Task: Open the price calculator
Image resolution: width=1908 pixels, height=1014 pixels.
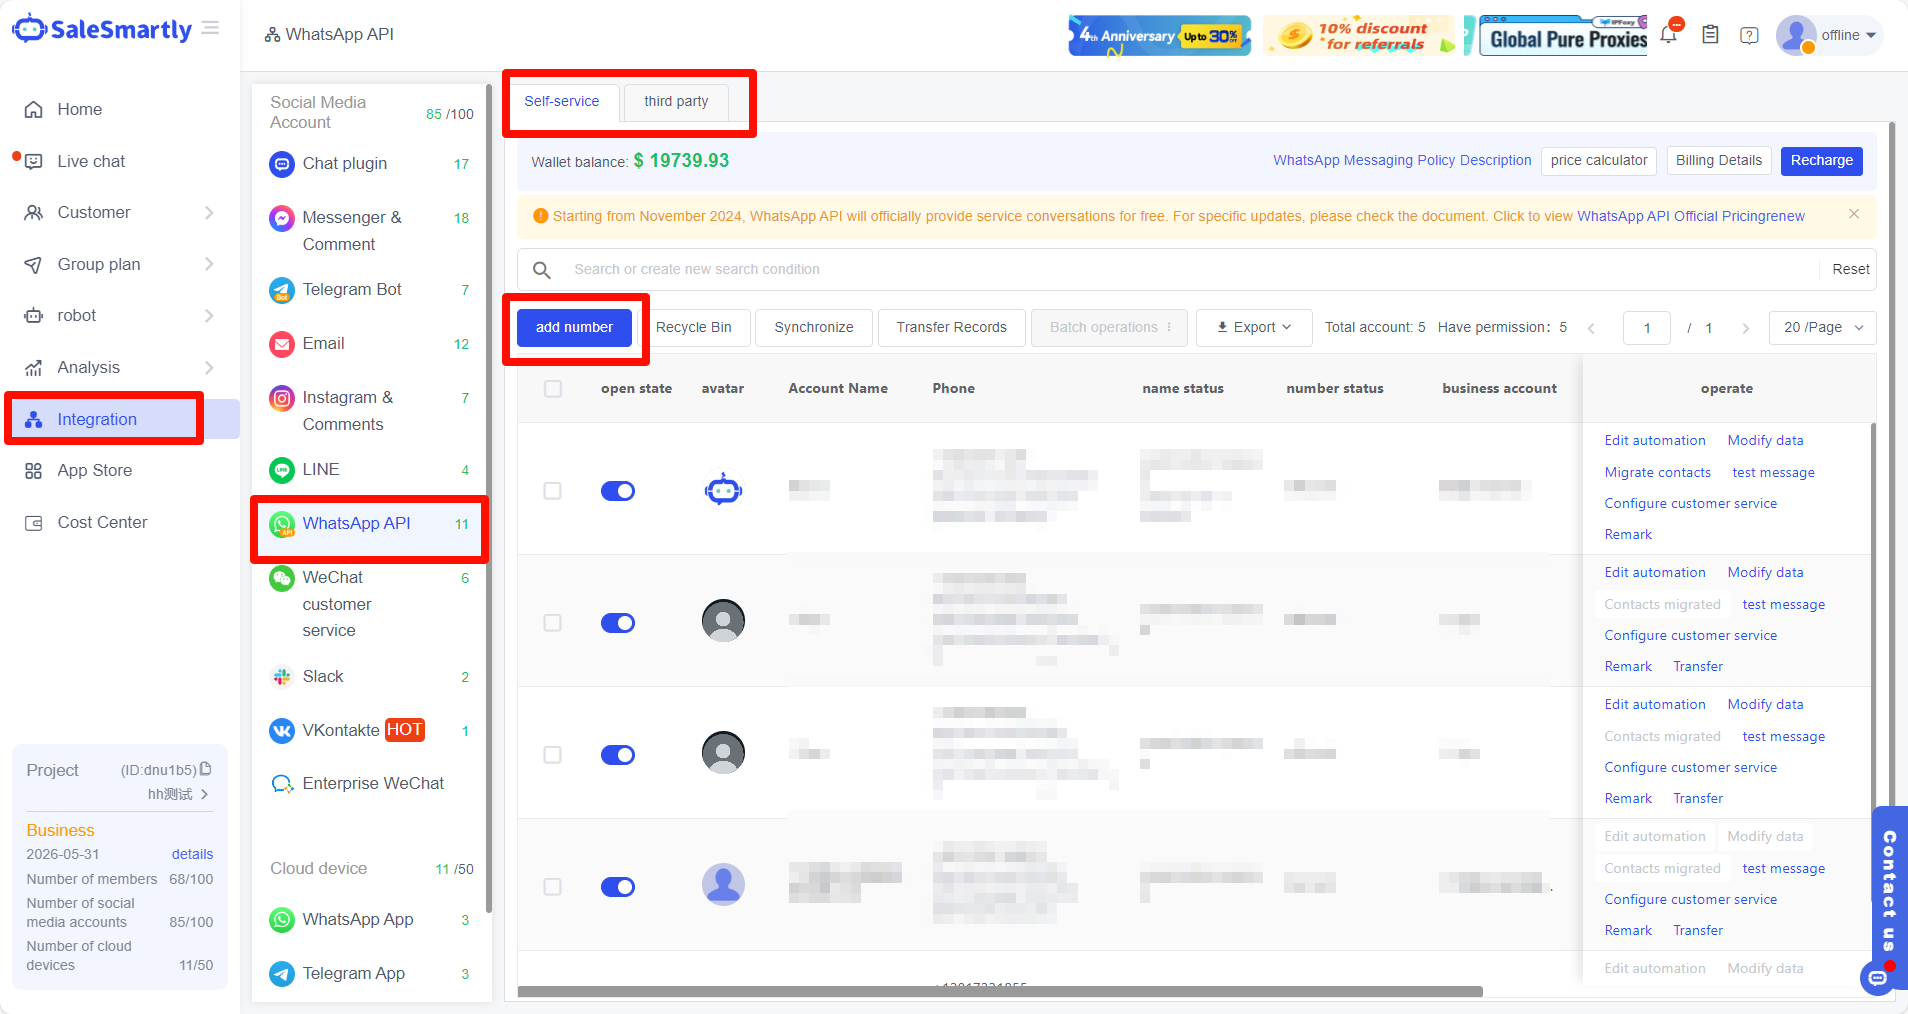Action: point(1599,161)
